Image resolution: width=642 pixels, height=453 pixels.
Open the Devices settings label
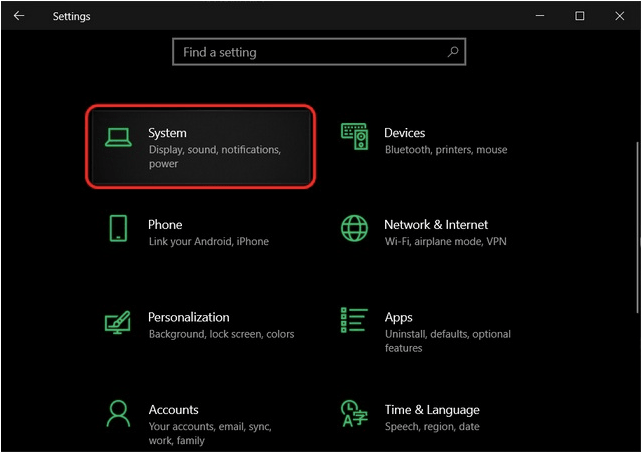point(405,133)
